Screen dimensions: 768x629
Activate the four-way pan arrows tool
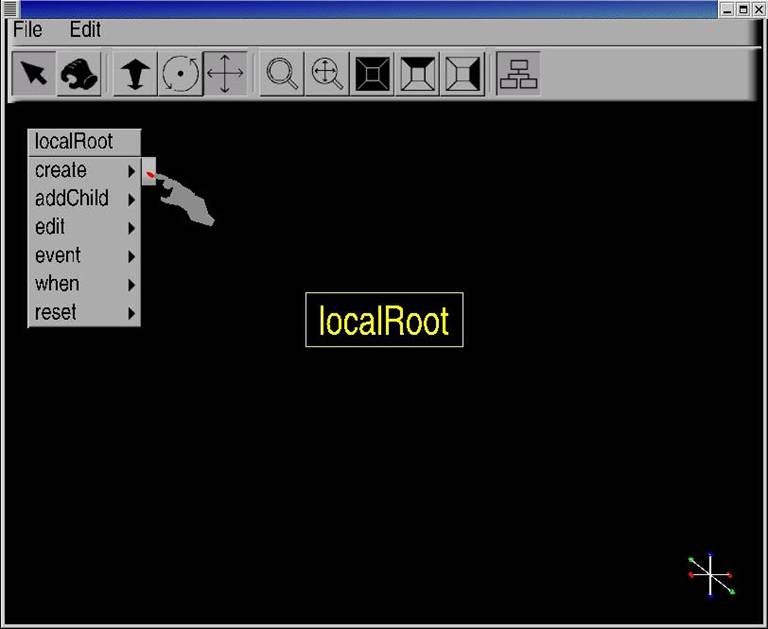coord(225,73)
